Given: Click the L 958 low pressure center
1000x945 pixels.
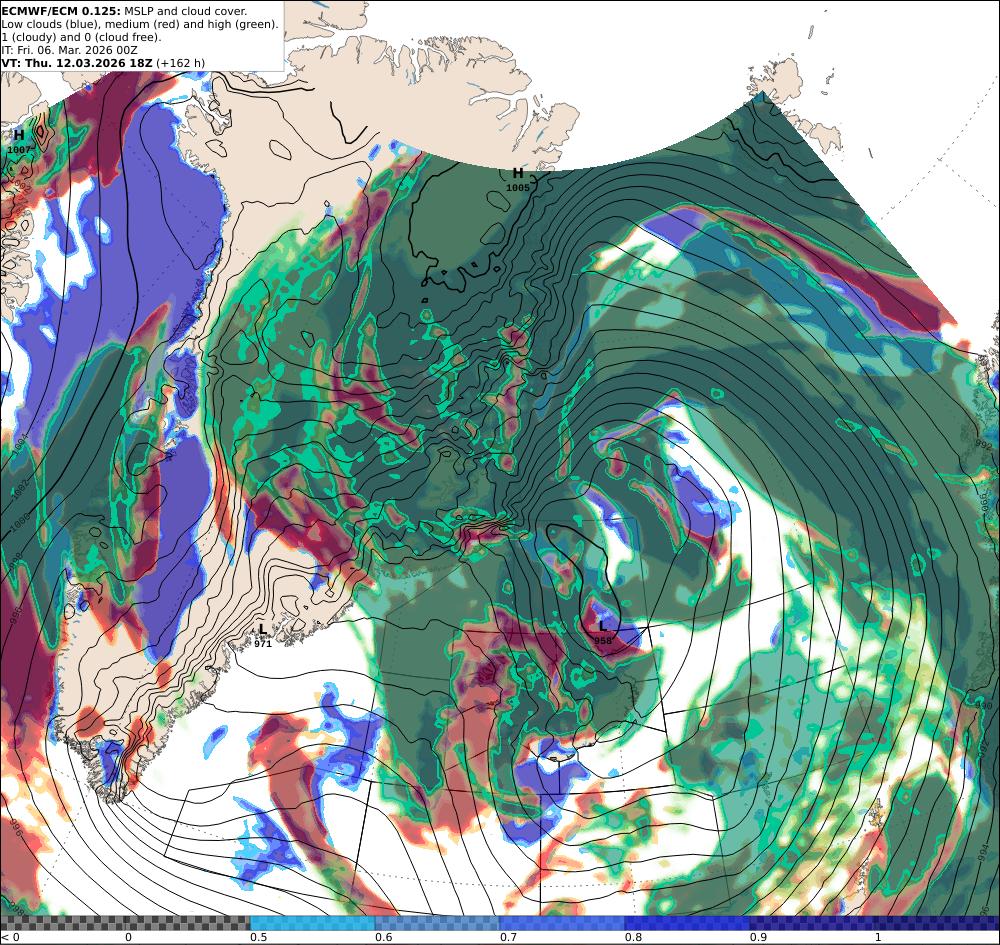Looking at the screenshot, I should 603,633.
